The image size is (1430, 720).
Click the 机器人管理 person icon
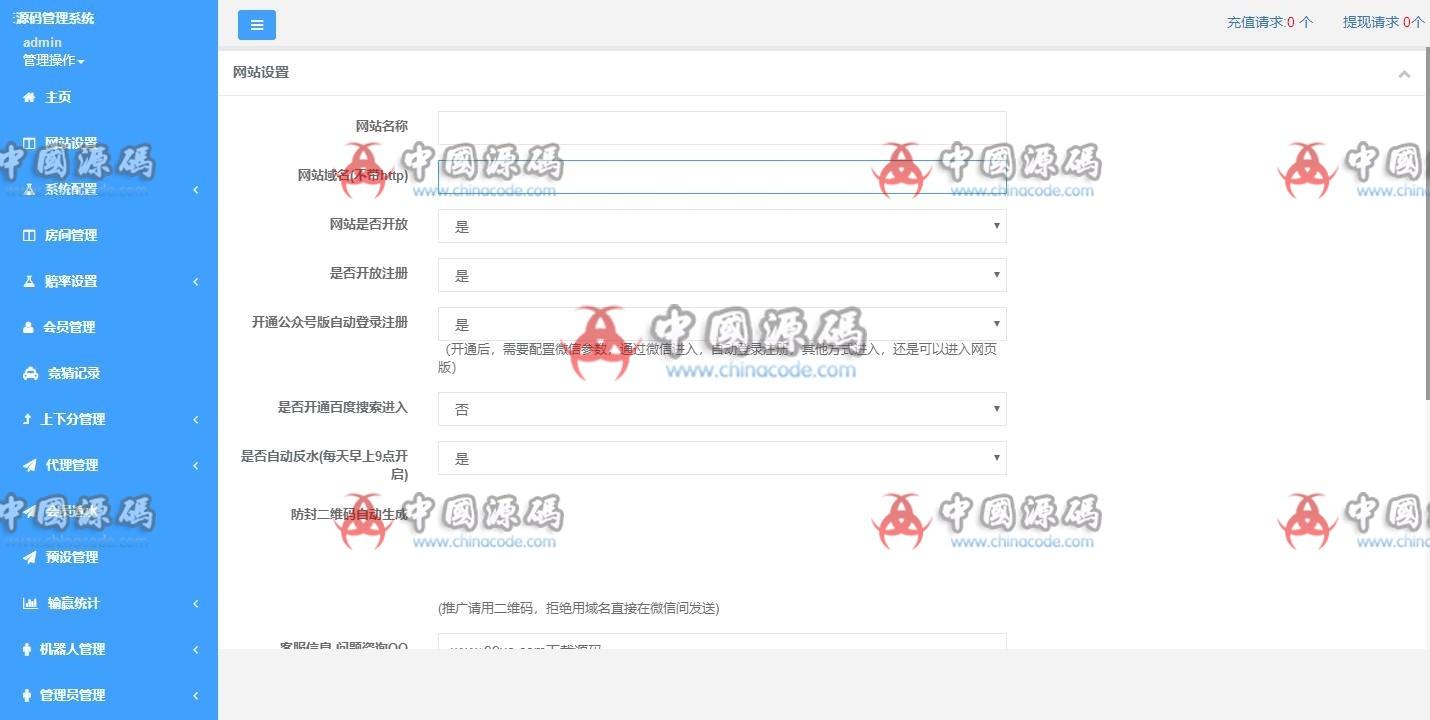[27, 649]
